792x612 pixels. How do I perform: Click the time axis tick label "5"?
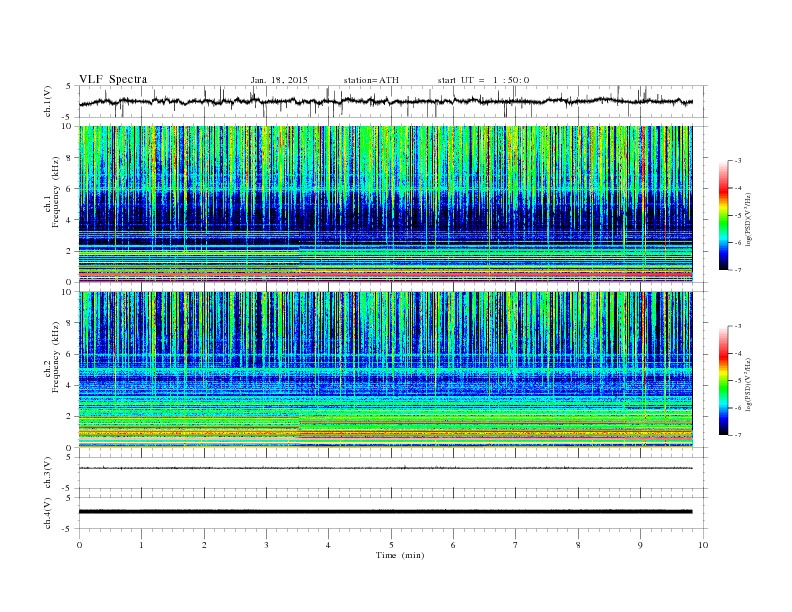point(391,545)
